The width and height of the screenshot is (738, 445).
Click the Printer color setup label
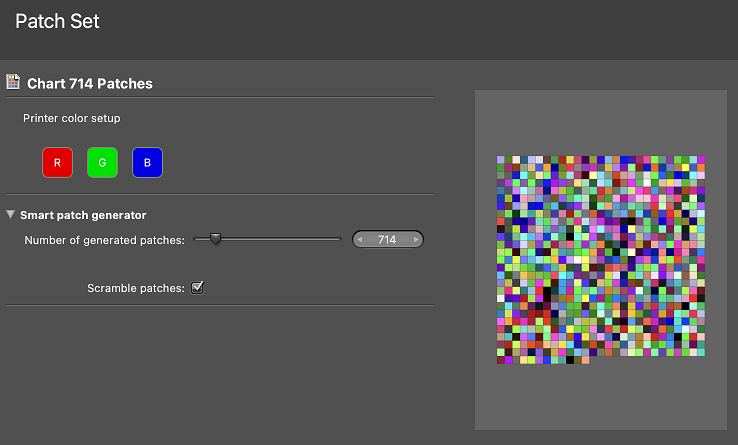point(72,118)
